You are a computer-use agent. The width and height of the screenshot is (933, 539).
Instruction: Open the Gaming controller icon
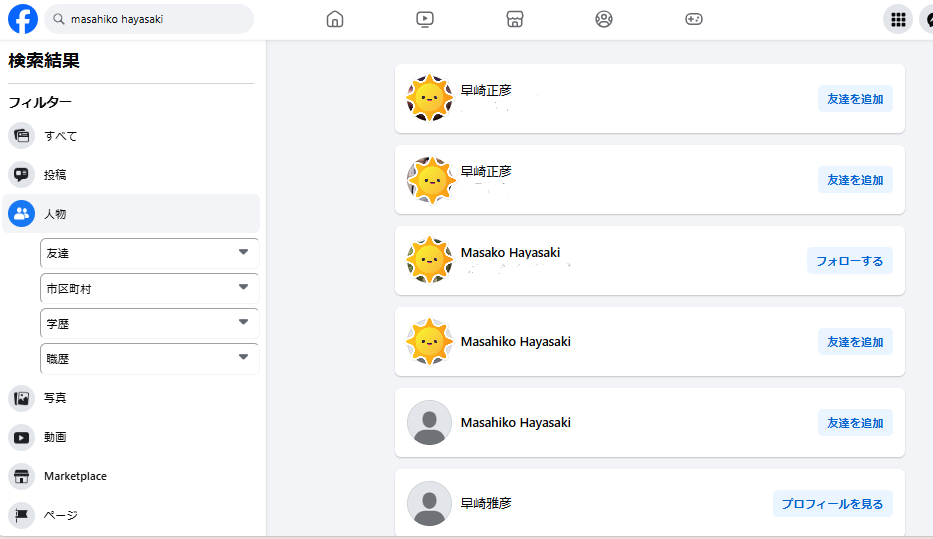pyautogui.click(x=694, y=19)
